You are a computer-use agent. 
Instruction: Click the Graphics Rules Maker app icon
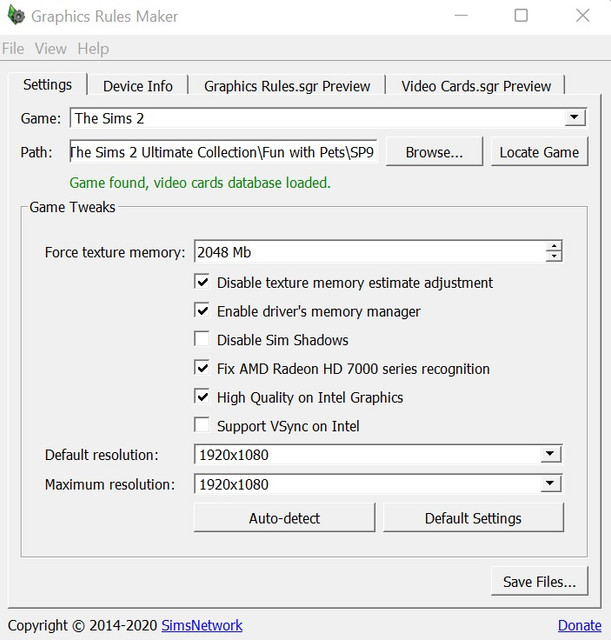(16, 16)
